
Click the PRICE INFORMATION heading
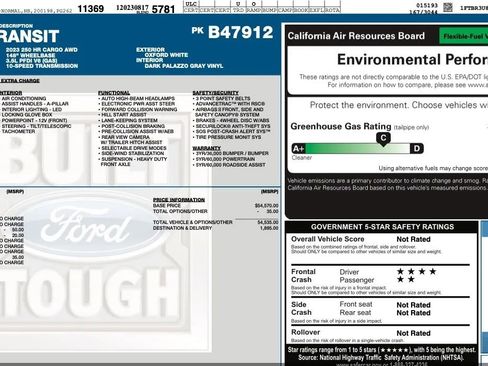(x=179, y=200)
